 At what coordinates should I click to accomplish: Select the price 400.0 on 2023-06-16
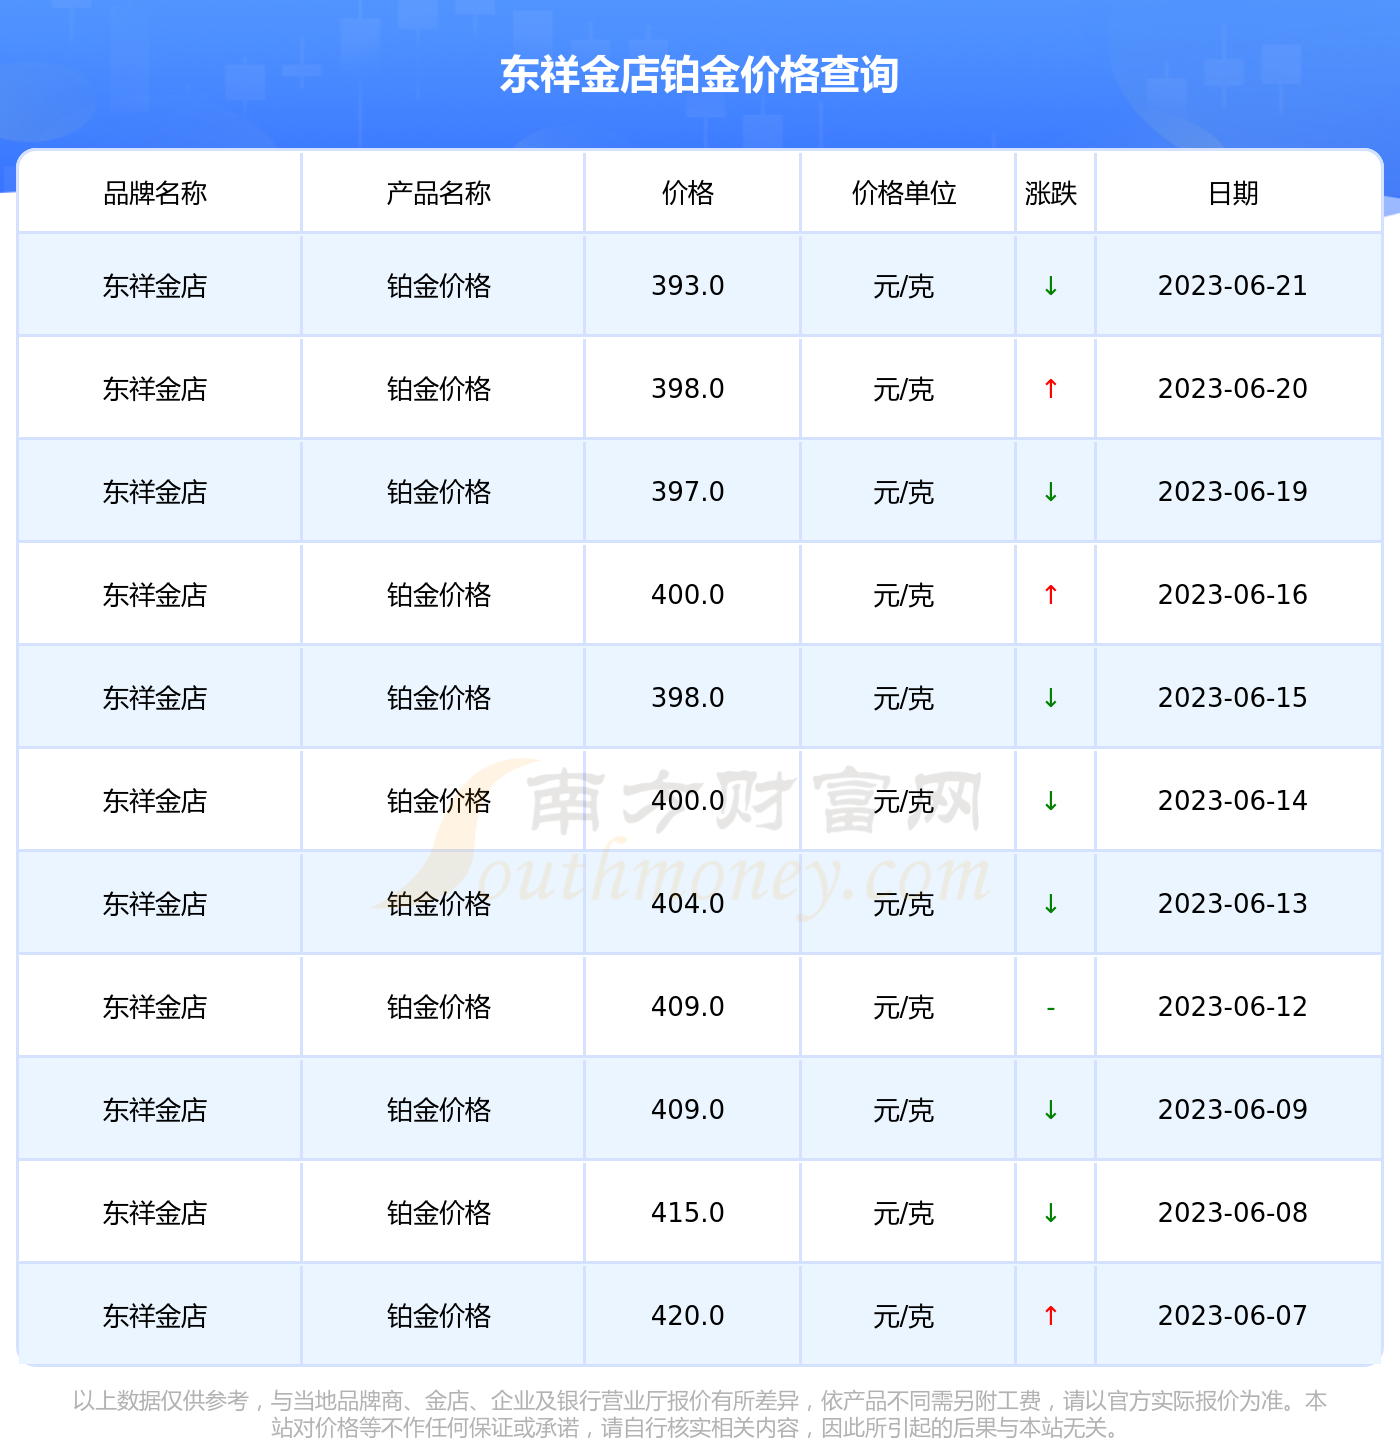pos(688,595)
